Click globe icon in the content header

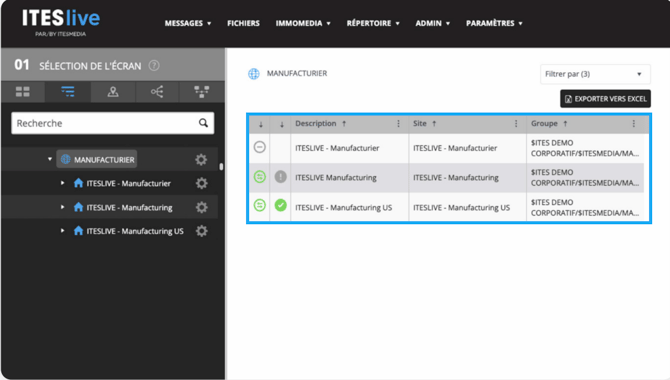(254, 74)
